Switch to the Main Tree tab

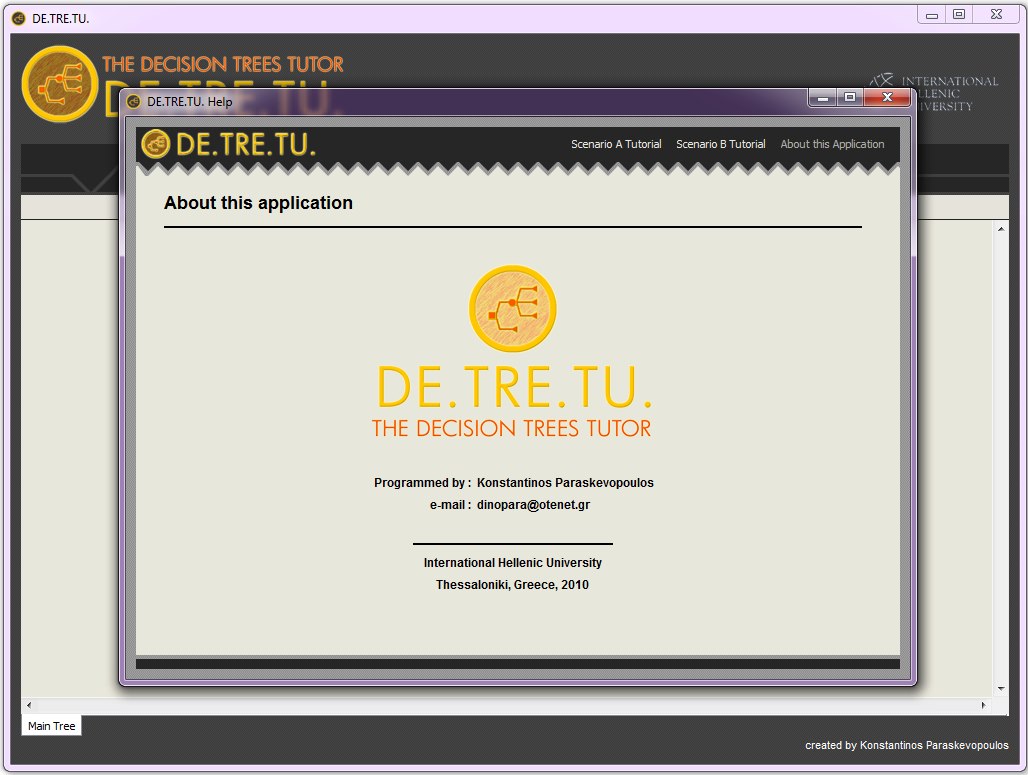click(51, 726)
